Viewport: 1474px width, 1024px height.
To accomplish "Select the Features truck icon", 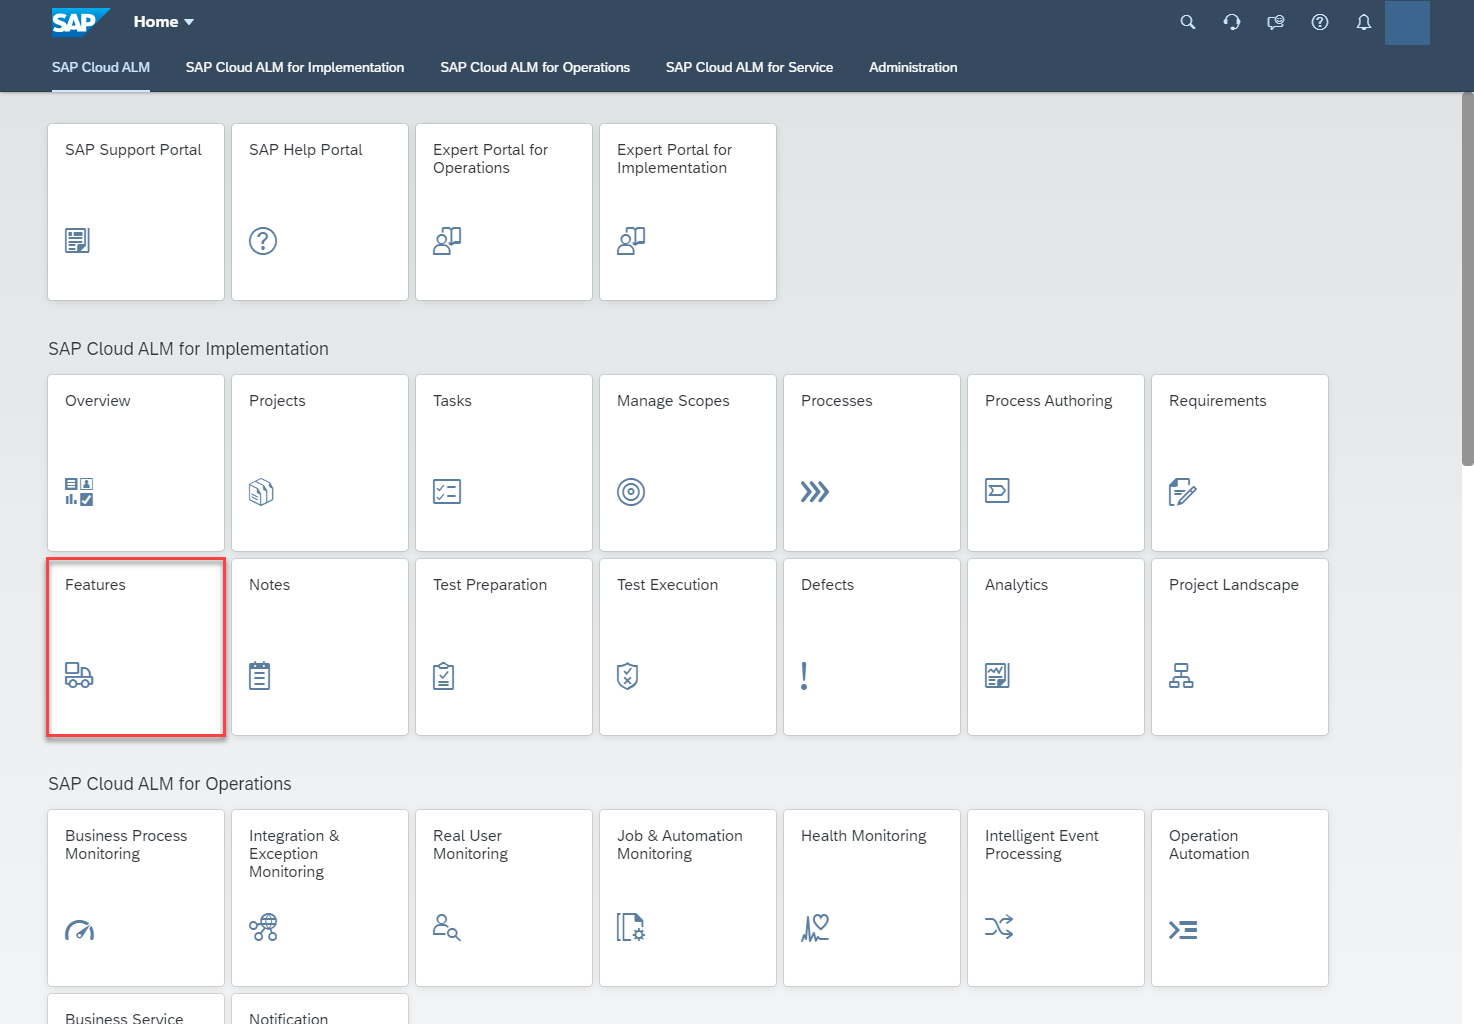I will [x=79, y=675].
